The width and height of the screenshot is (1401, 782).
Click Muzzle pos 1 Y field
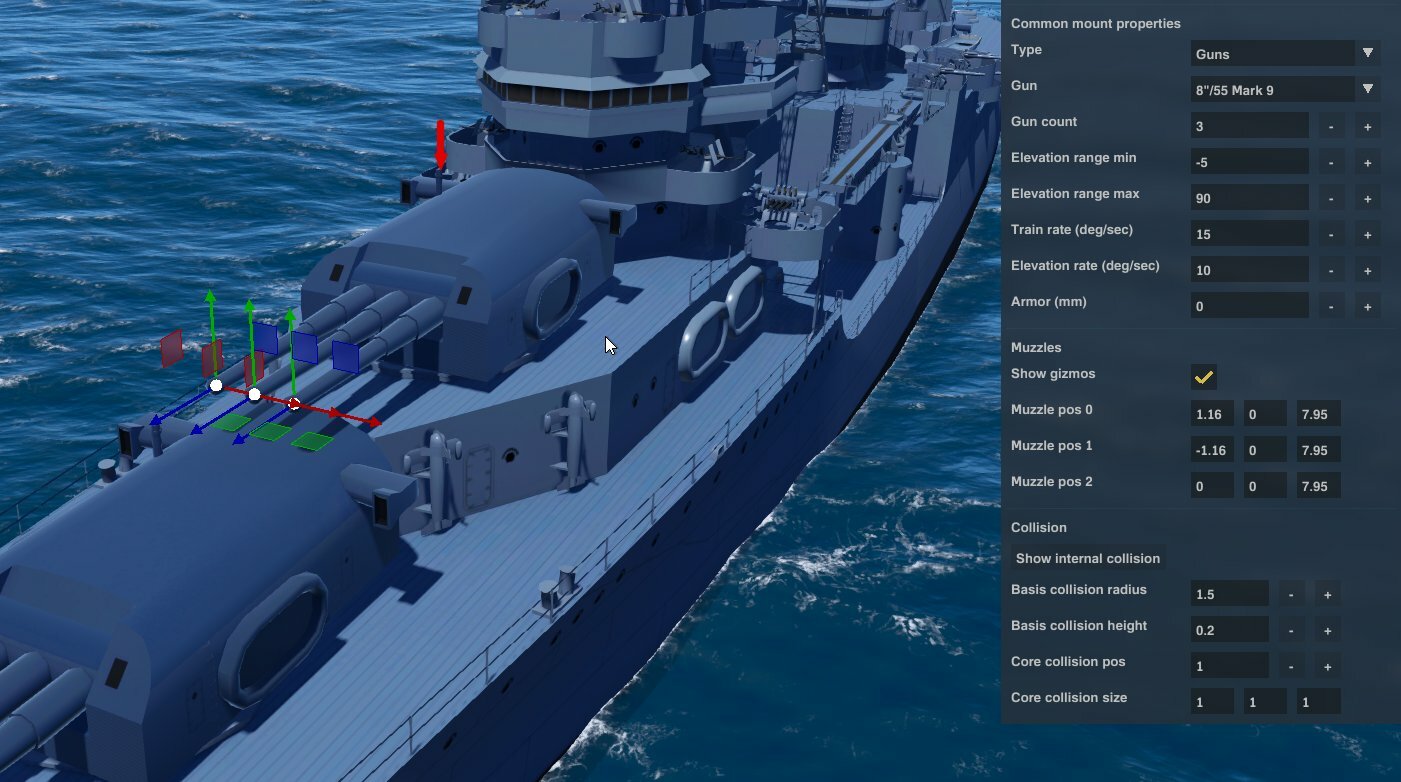(x=1265, y=450)
